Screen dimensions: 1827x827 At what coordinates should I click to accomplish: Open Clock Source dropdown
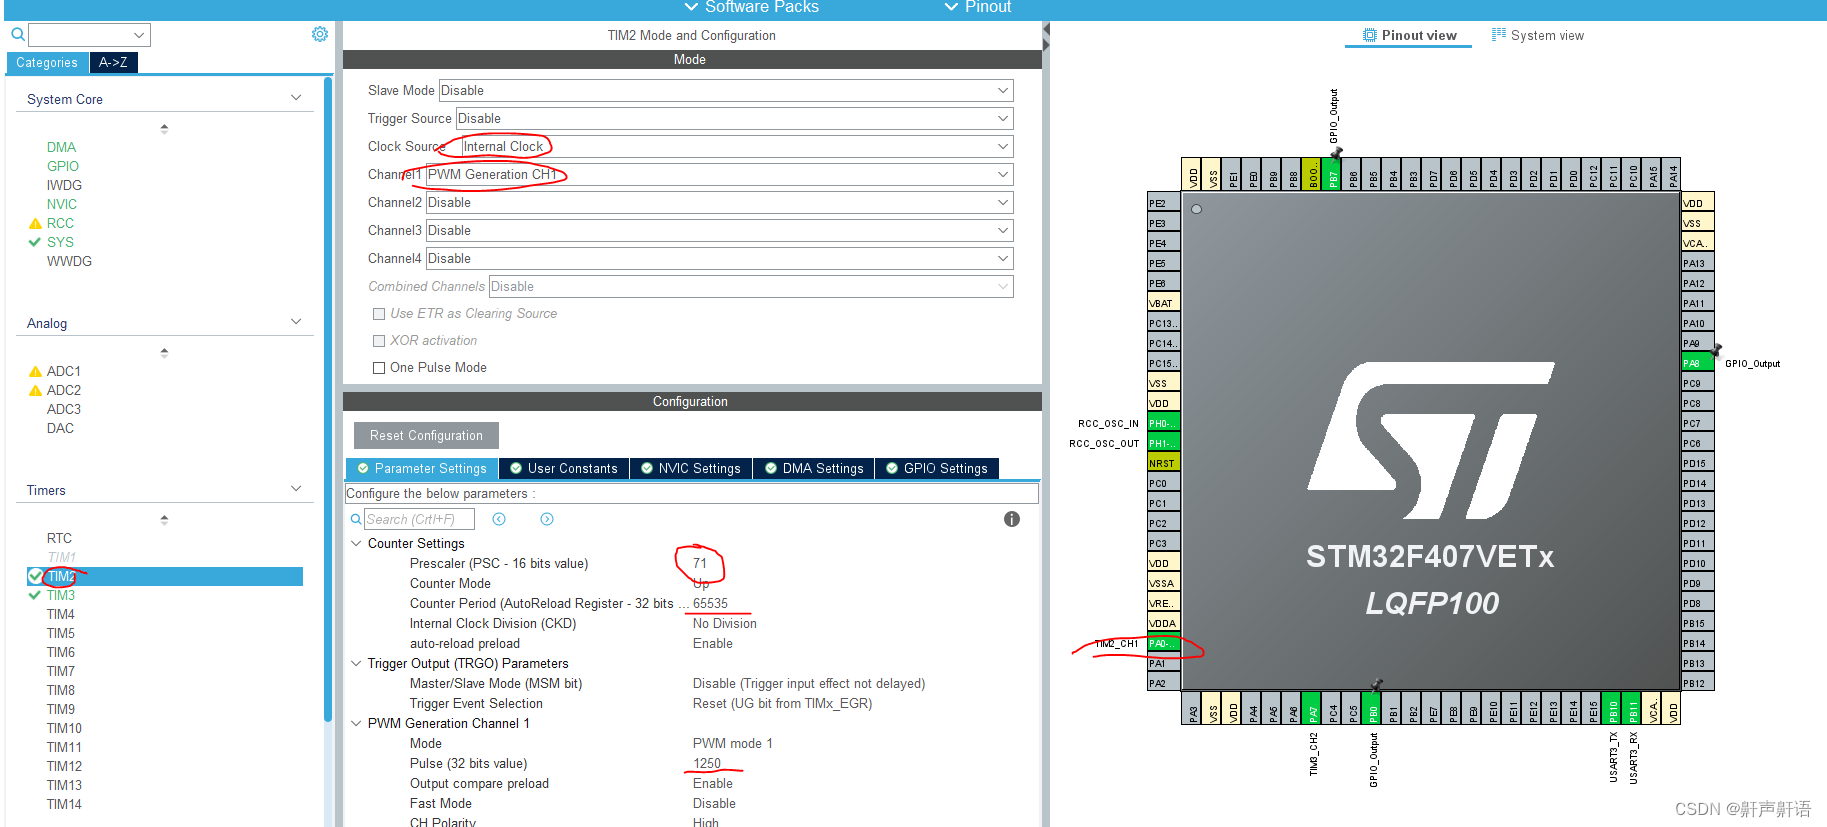point(737,147)
